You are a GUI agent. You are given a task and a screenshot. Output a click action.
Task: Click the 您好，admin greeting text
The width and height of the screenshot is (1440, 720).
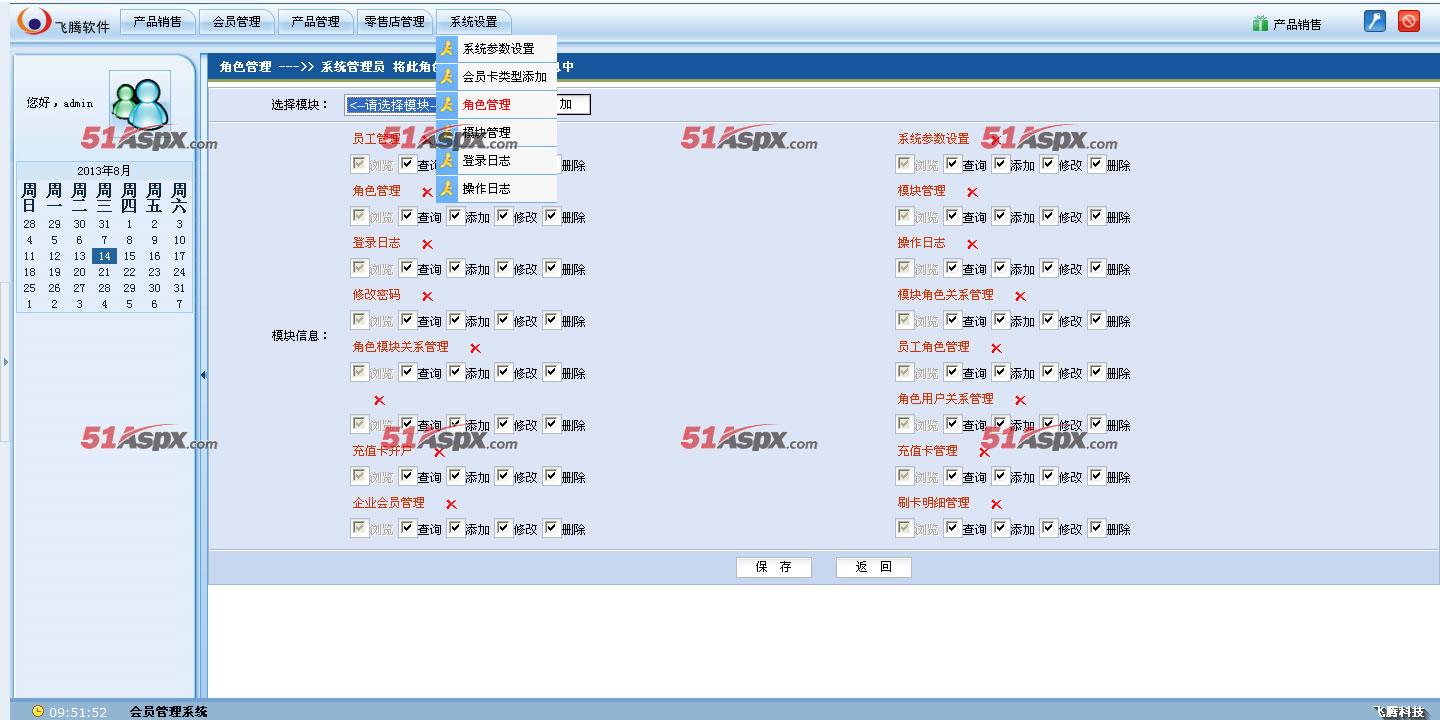60,103
